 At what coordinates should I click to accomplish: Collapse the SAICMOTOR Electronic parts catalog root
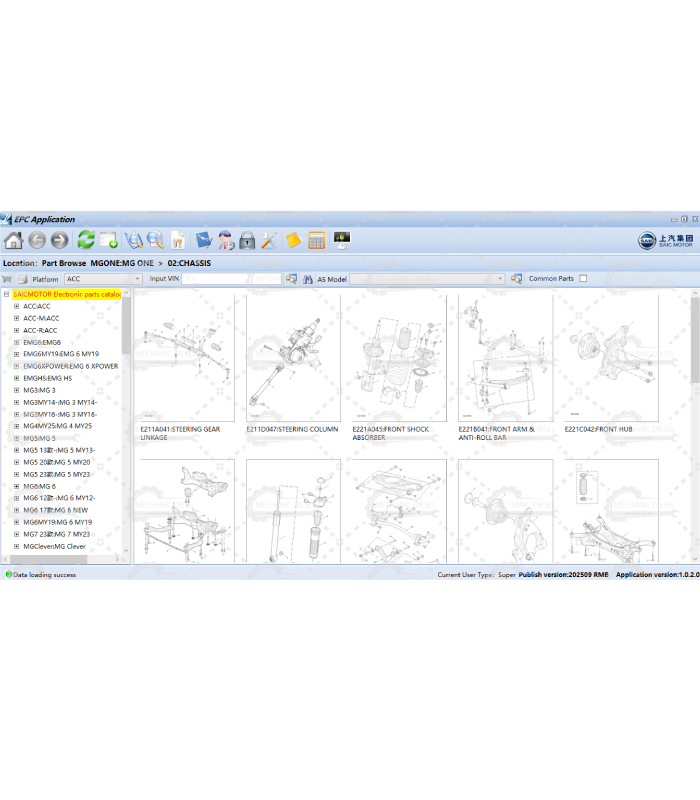point(6,294)
